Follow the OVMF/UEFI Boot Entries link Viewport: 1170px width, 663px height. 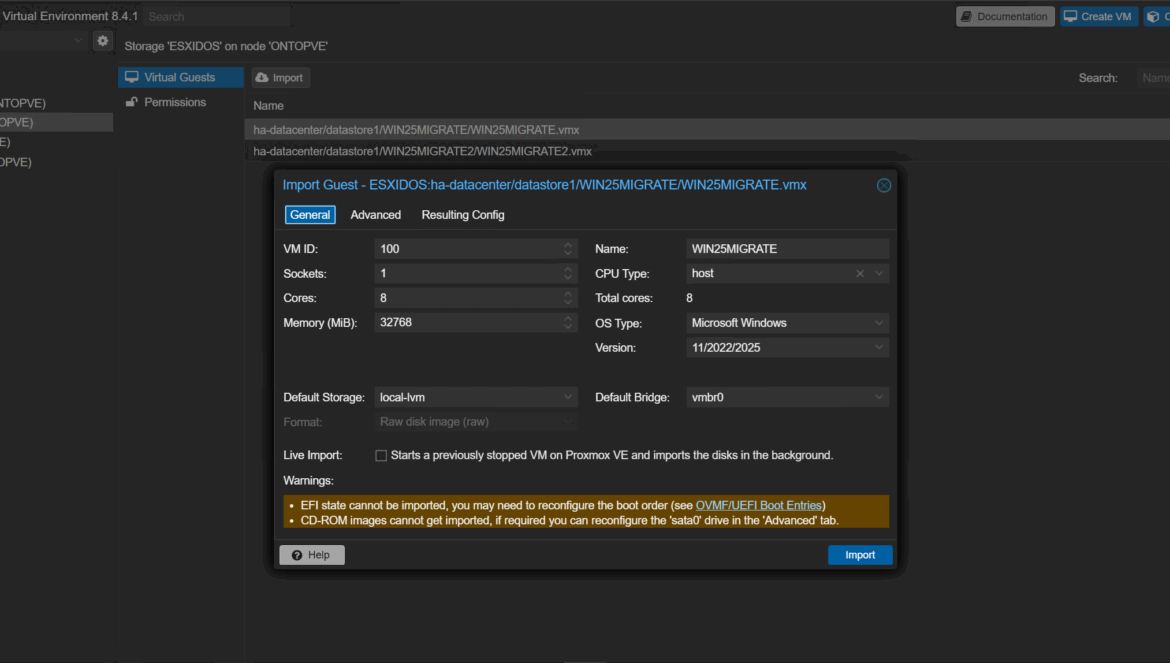758,506
